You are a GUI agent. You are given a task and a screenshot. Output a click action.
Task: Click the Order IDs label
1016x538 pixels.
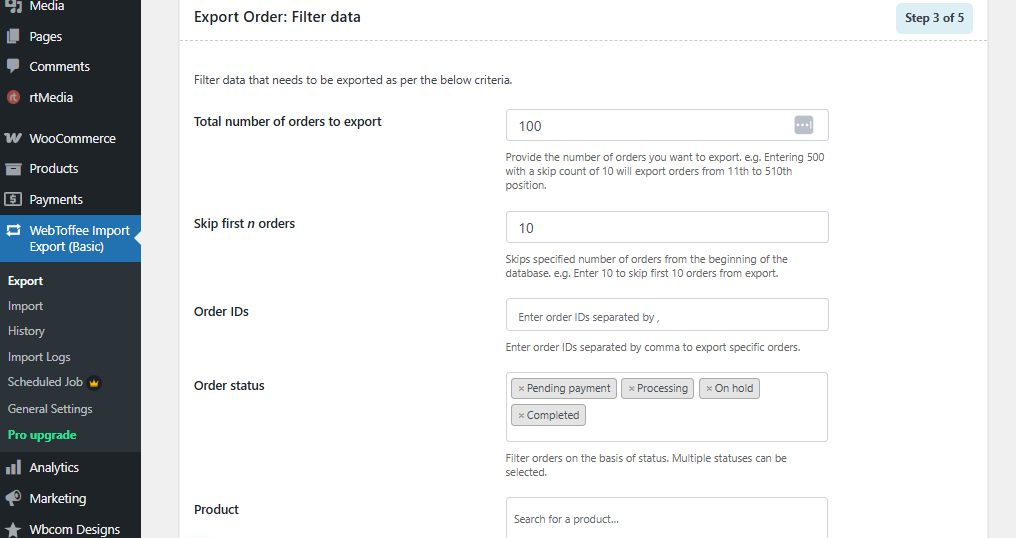tap(221, 311)
